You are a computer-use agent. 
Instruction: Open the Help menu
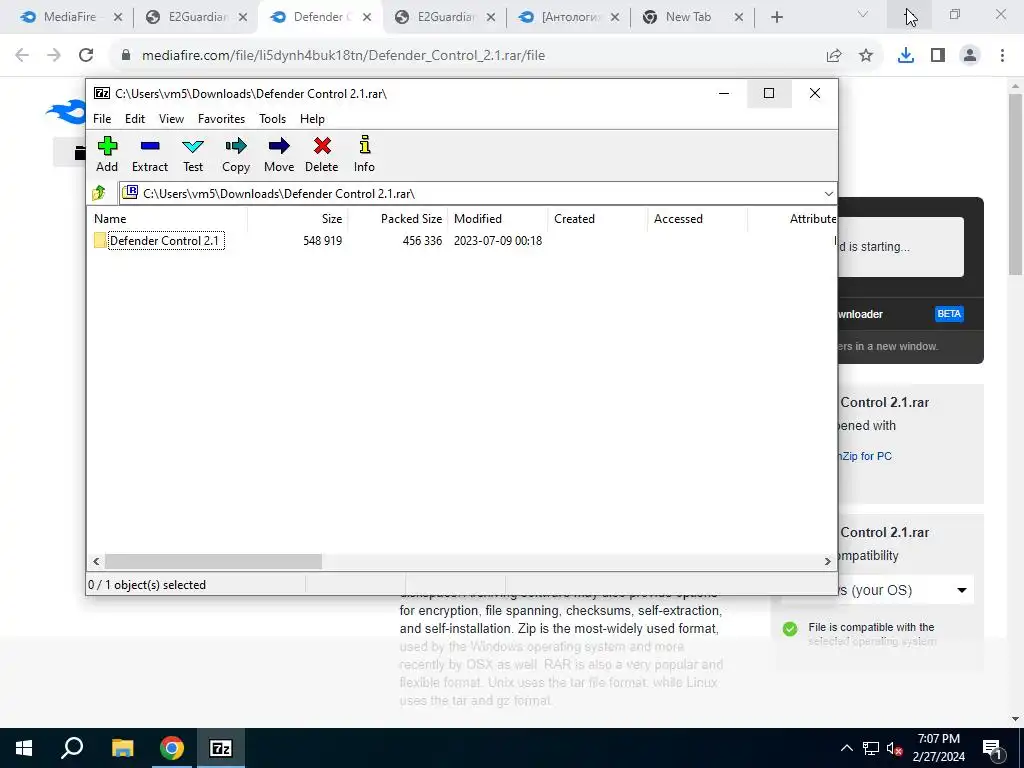(x=312, y=119)
